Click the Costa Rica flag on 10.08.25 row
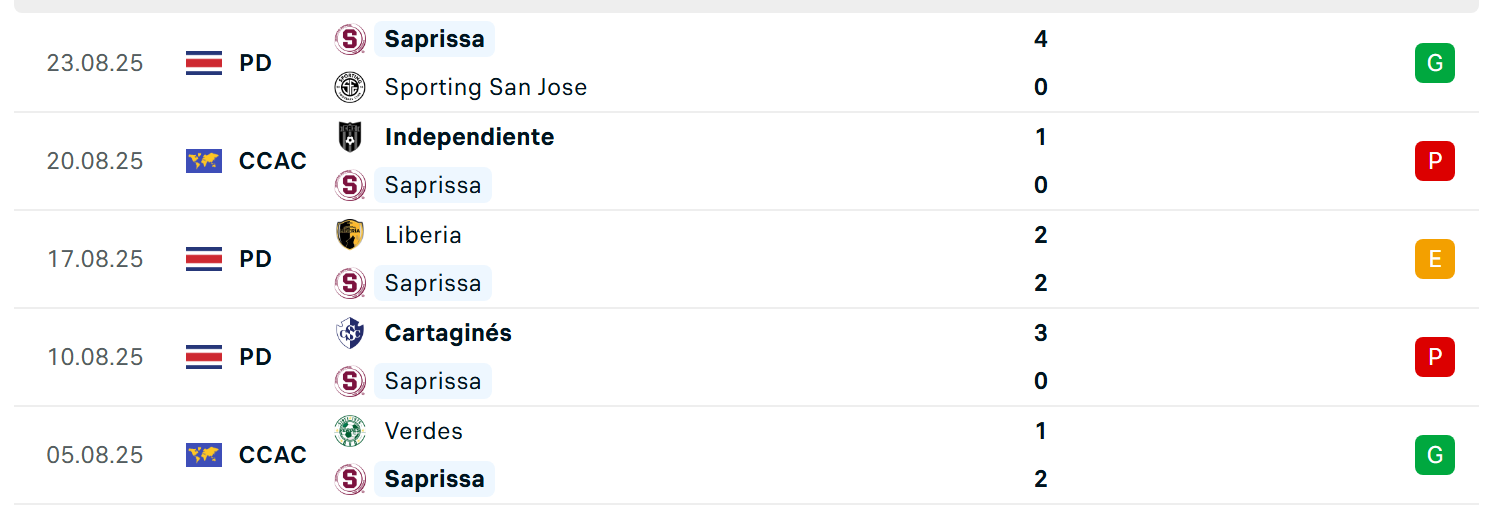 pos(204,357)
